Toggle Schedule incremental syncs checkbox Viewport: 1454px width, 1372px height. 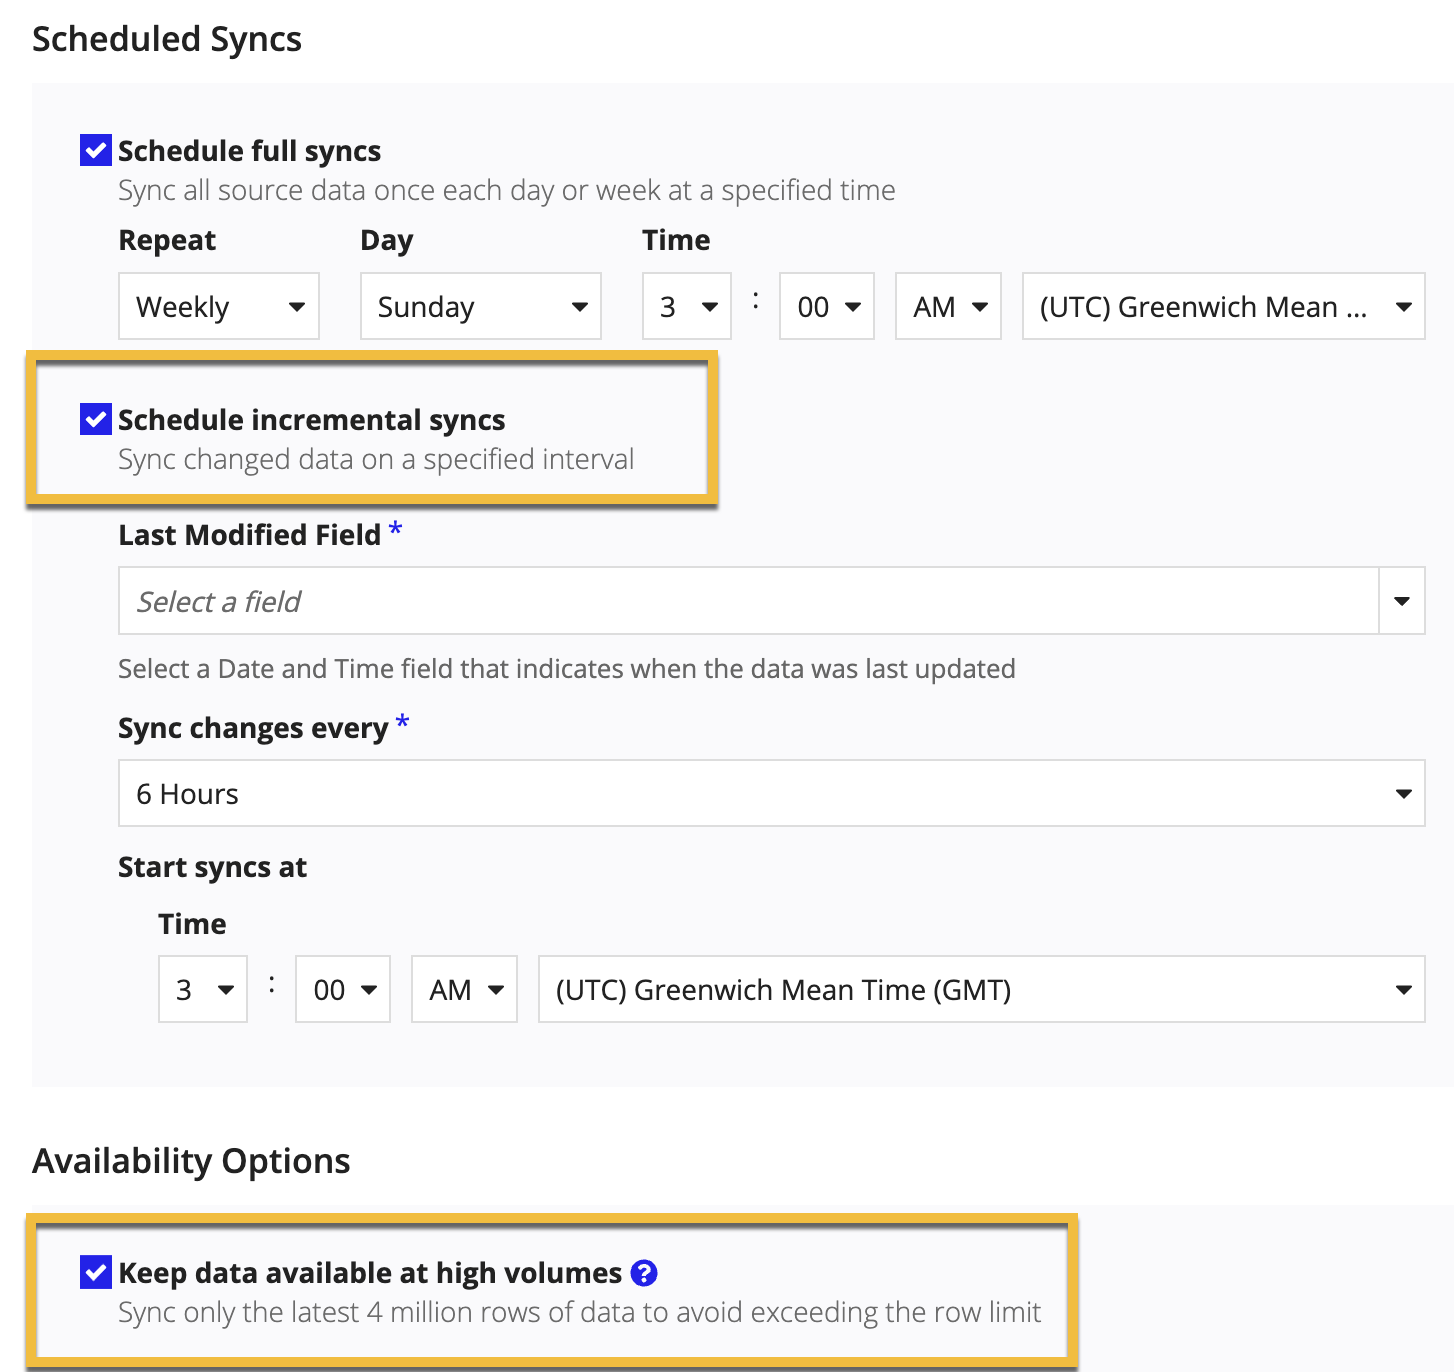coord(96,419)
